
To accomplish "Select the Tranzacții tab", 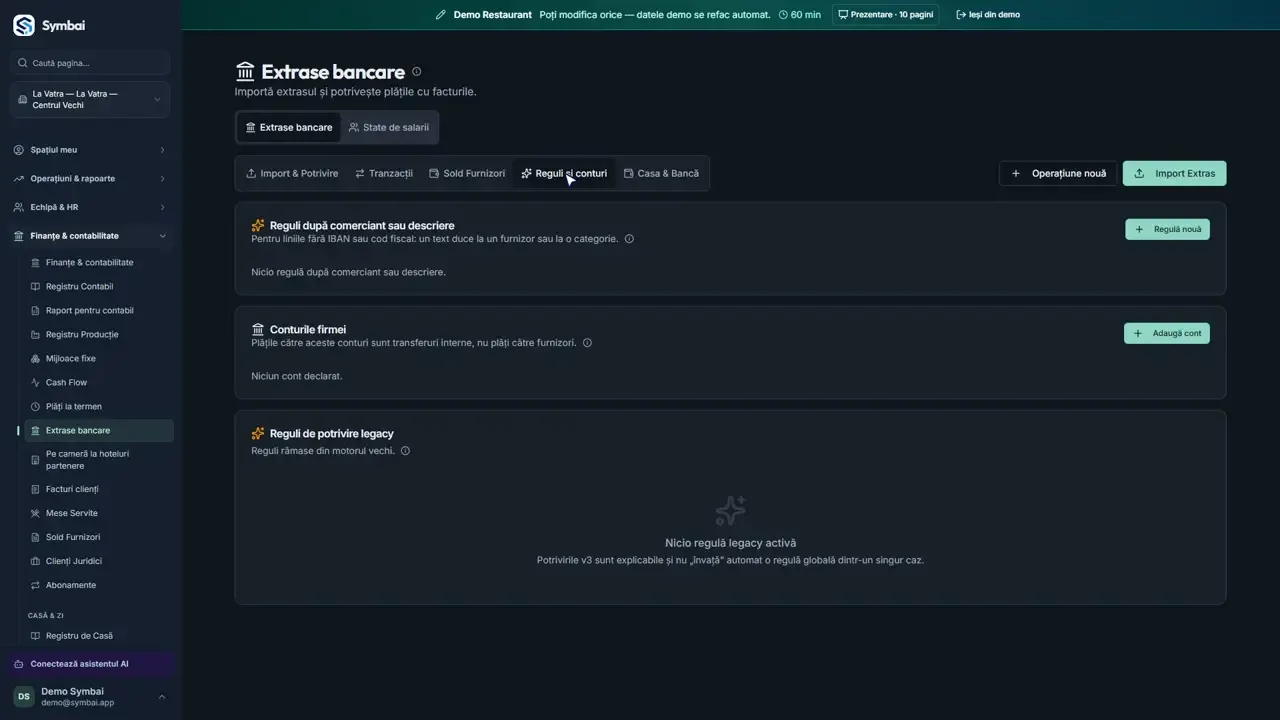I will point(384,173).
